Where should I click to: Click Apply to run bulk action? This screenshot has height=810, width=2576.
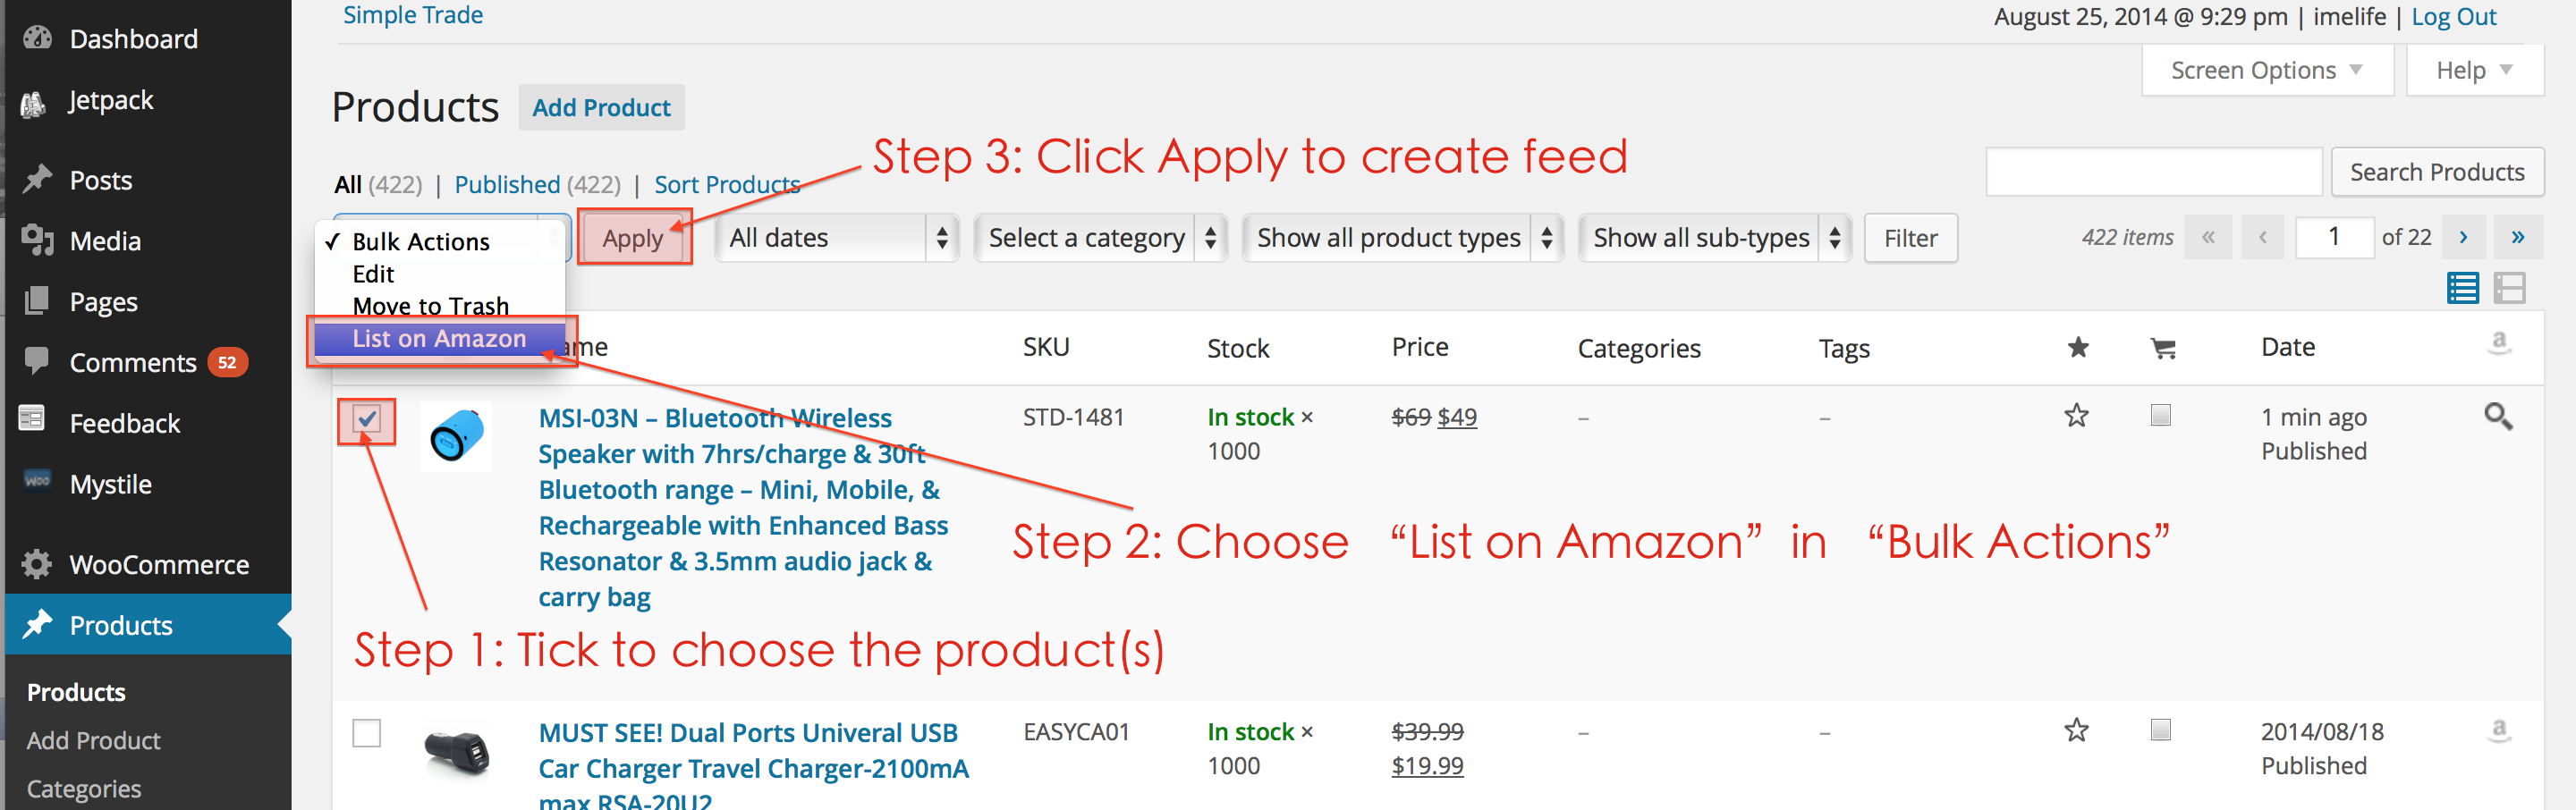point(633,238)
